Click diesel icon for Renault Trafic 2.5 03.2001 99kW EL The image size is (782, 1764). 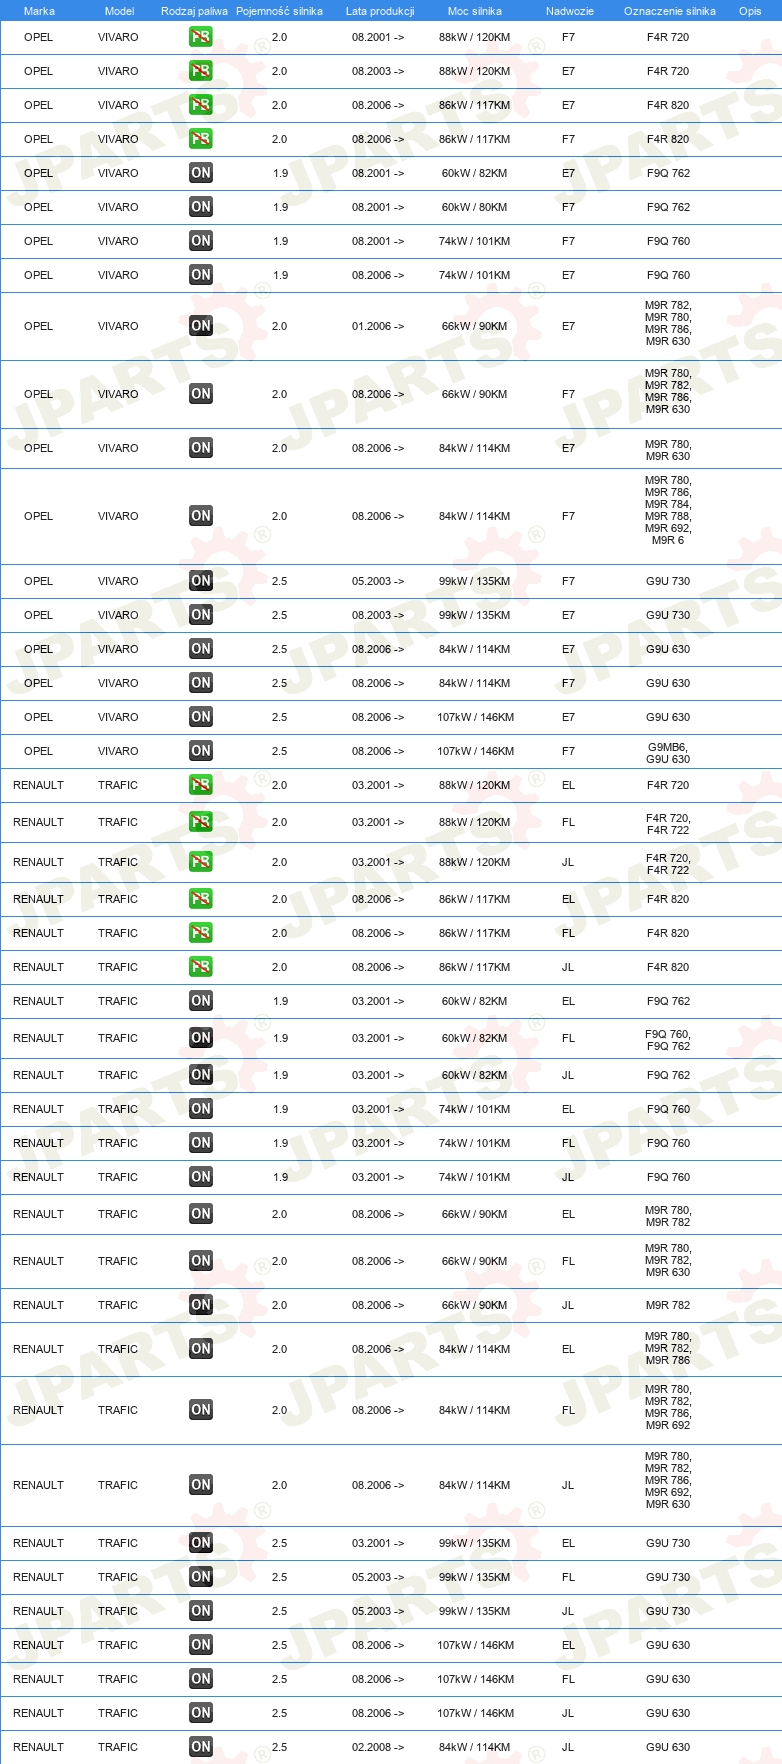pos(201,1543)
